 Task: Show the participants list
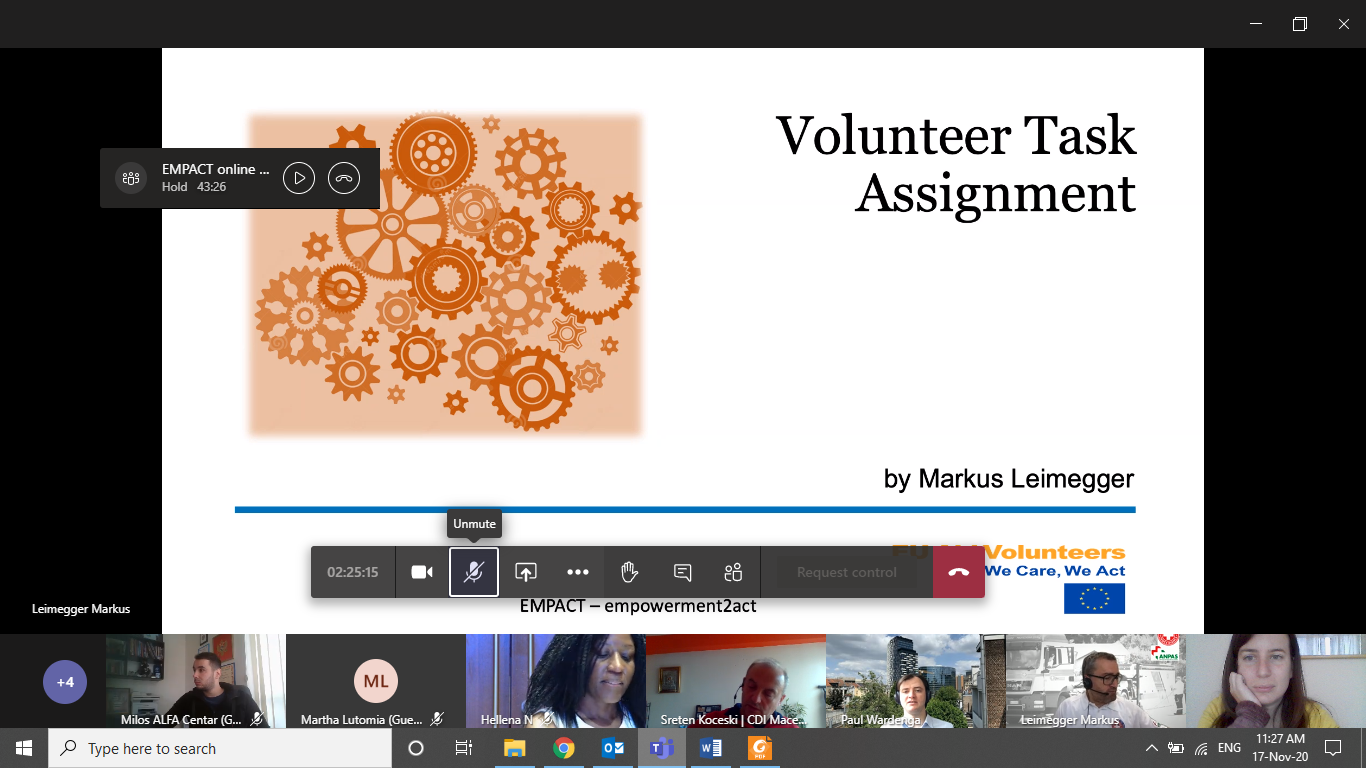pos(733,572)
